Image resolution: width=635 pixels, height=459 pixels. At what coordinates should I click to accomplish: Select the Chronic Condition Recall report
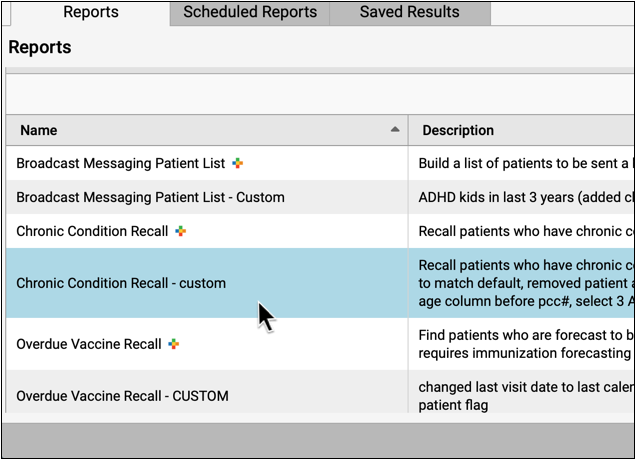click(92, 231)
